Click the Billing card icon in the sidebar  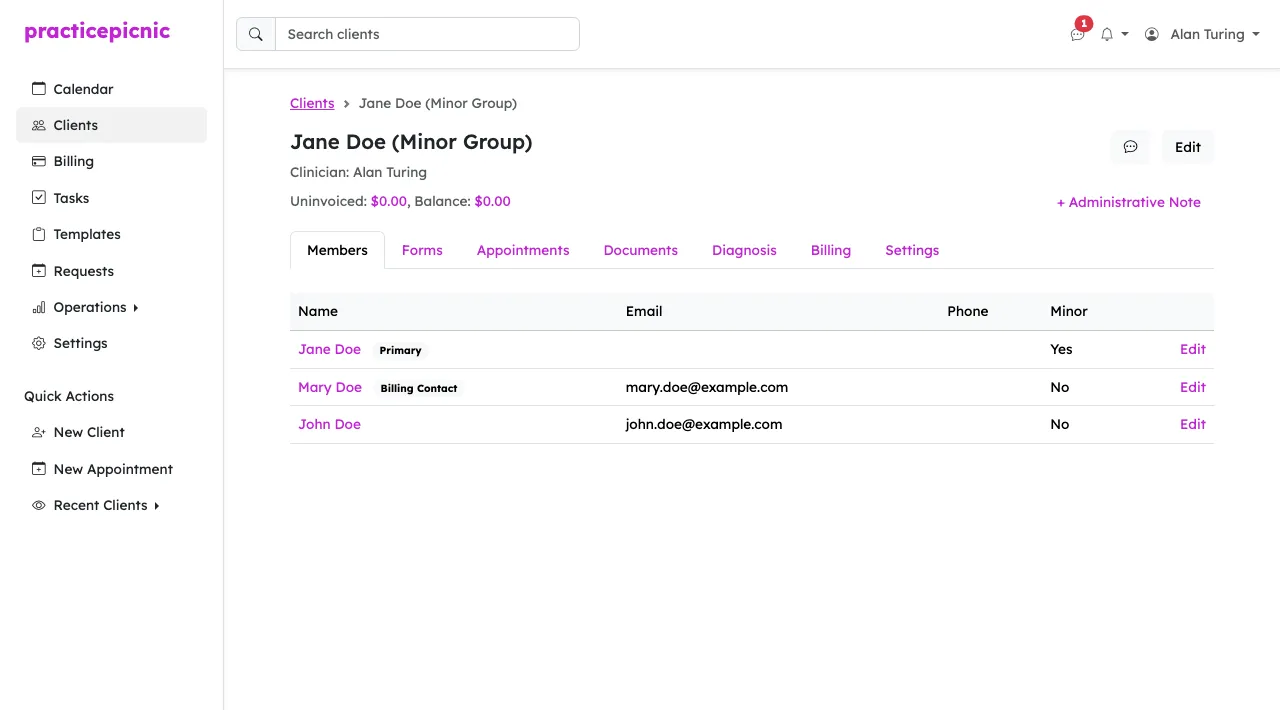click(x=39, y=161)
